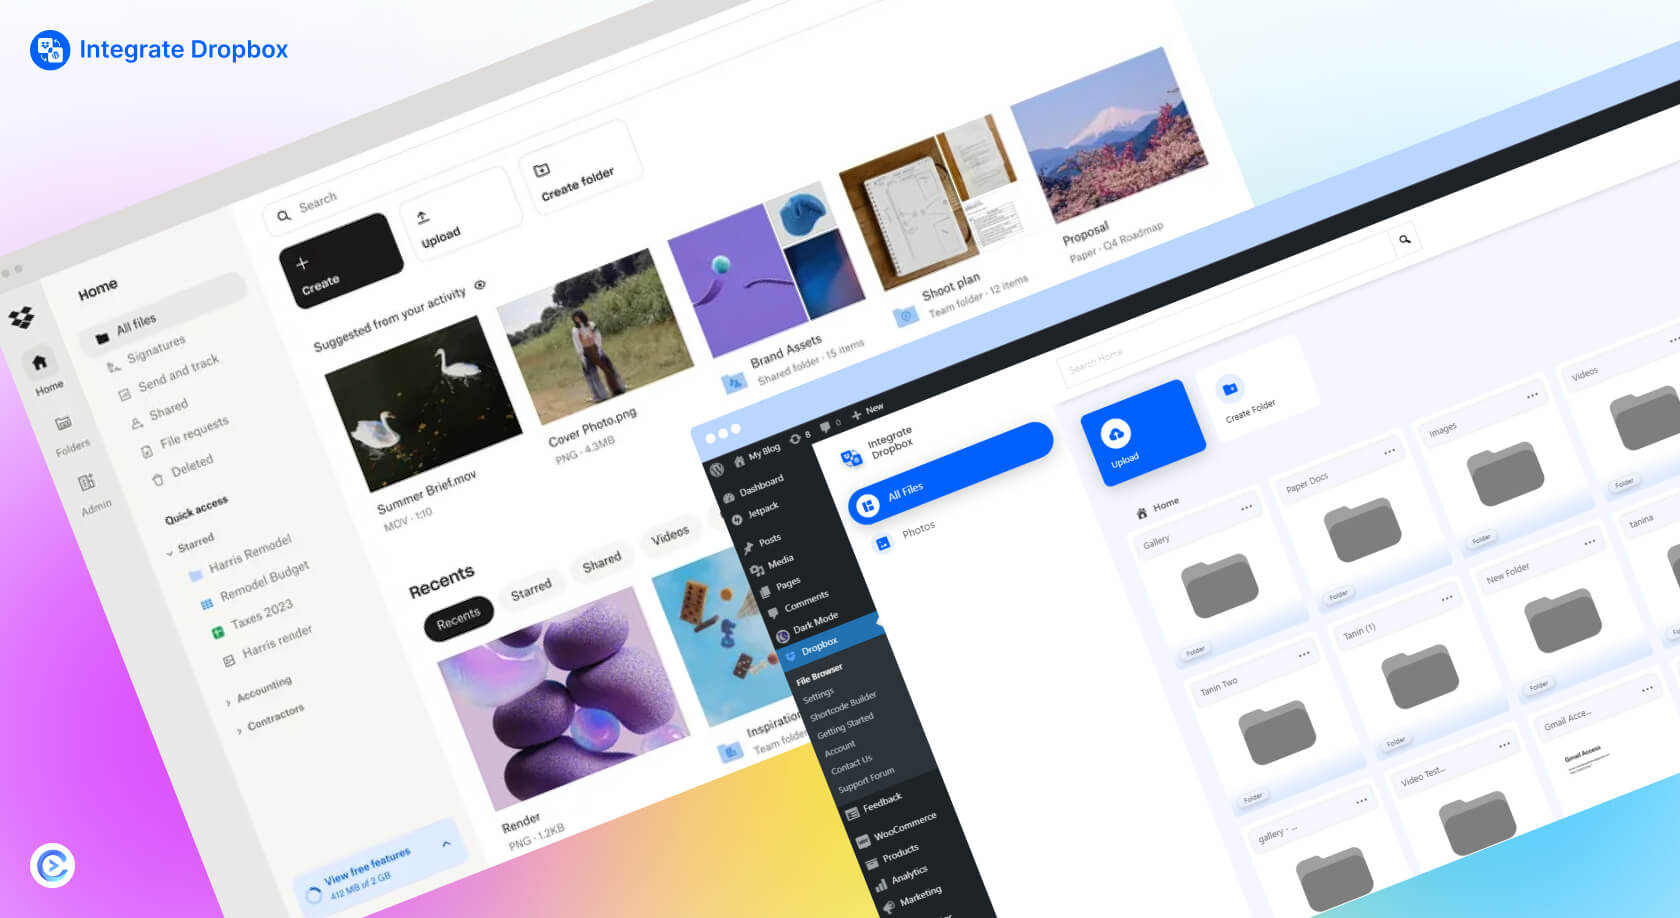This screenshot has width=1680, height=918.
Task: Open the three-dot menu on Gallery folder
Action: (1247, 508)
